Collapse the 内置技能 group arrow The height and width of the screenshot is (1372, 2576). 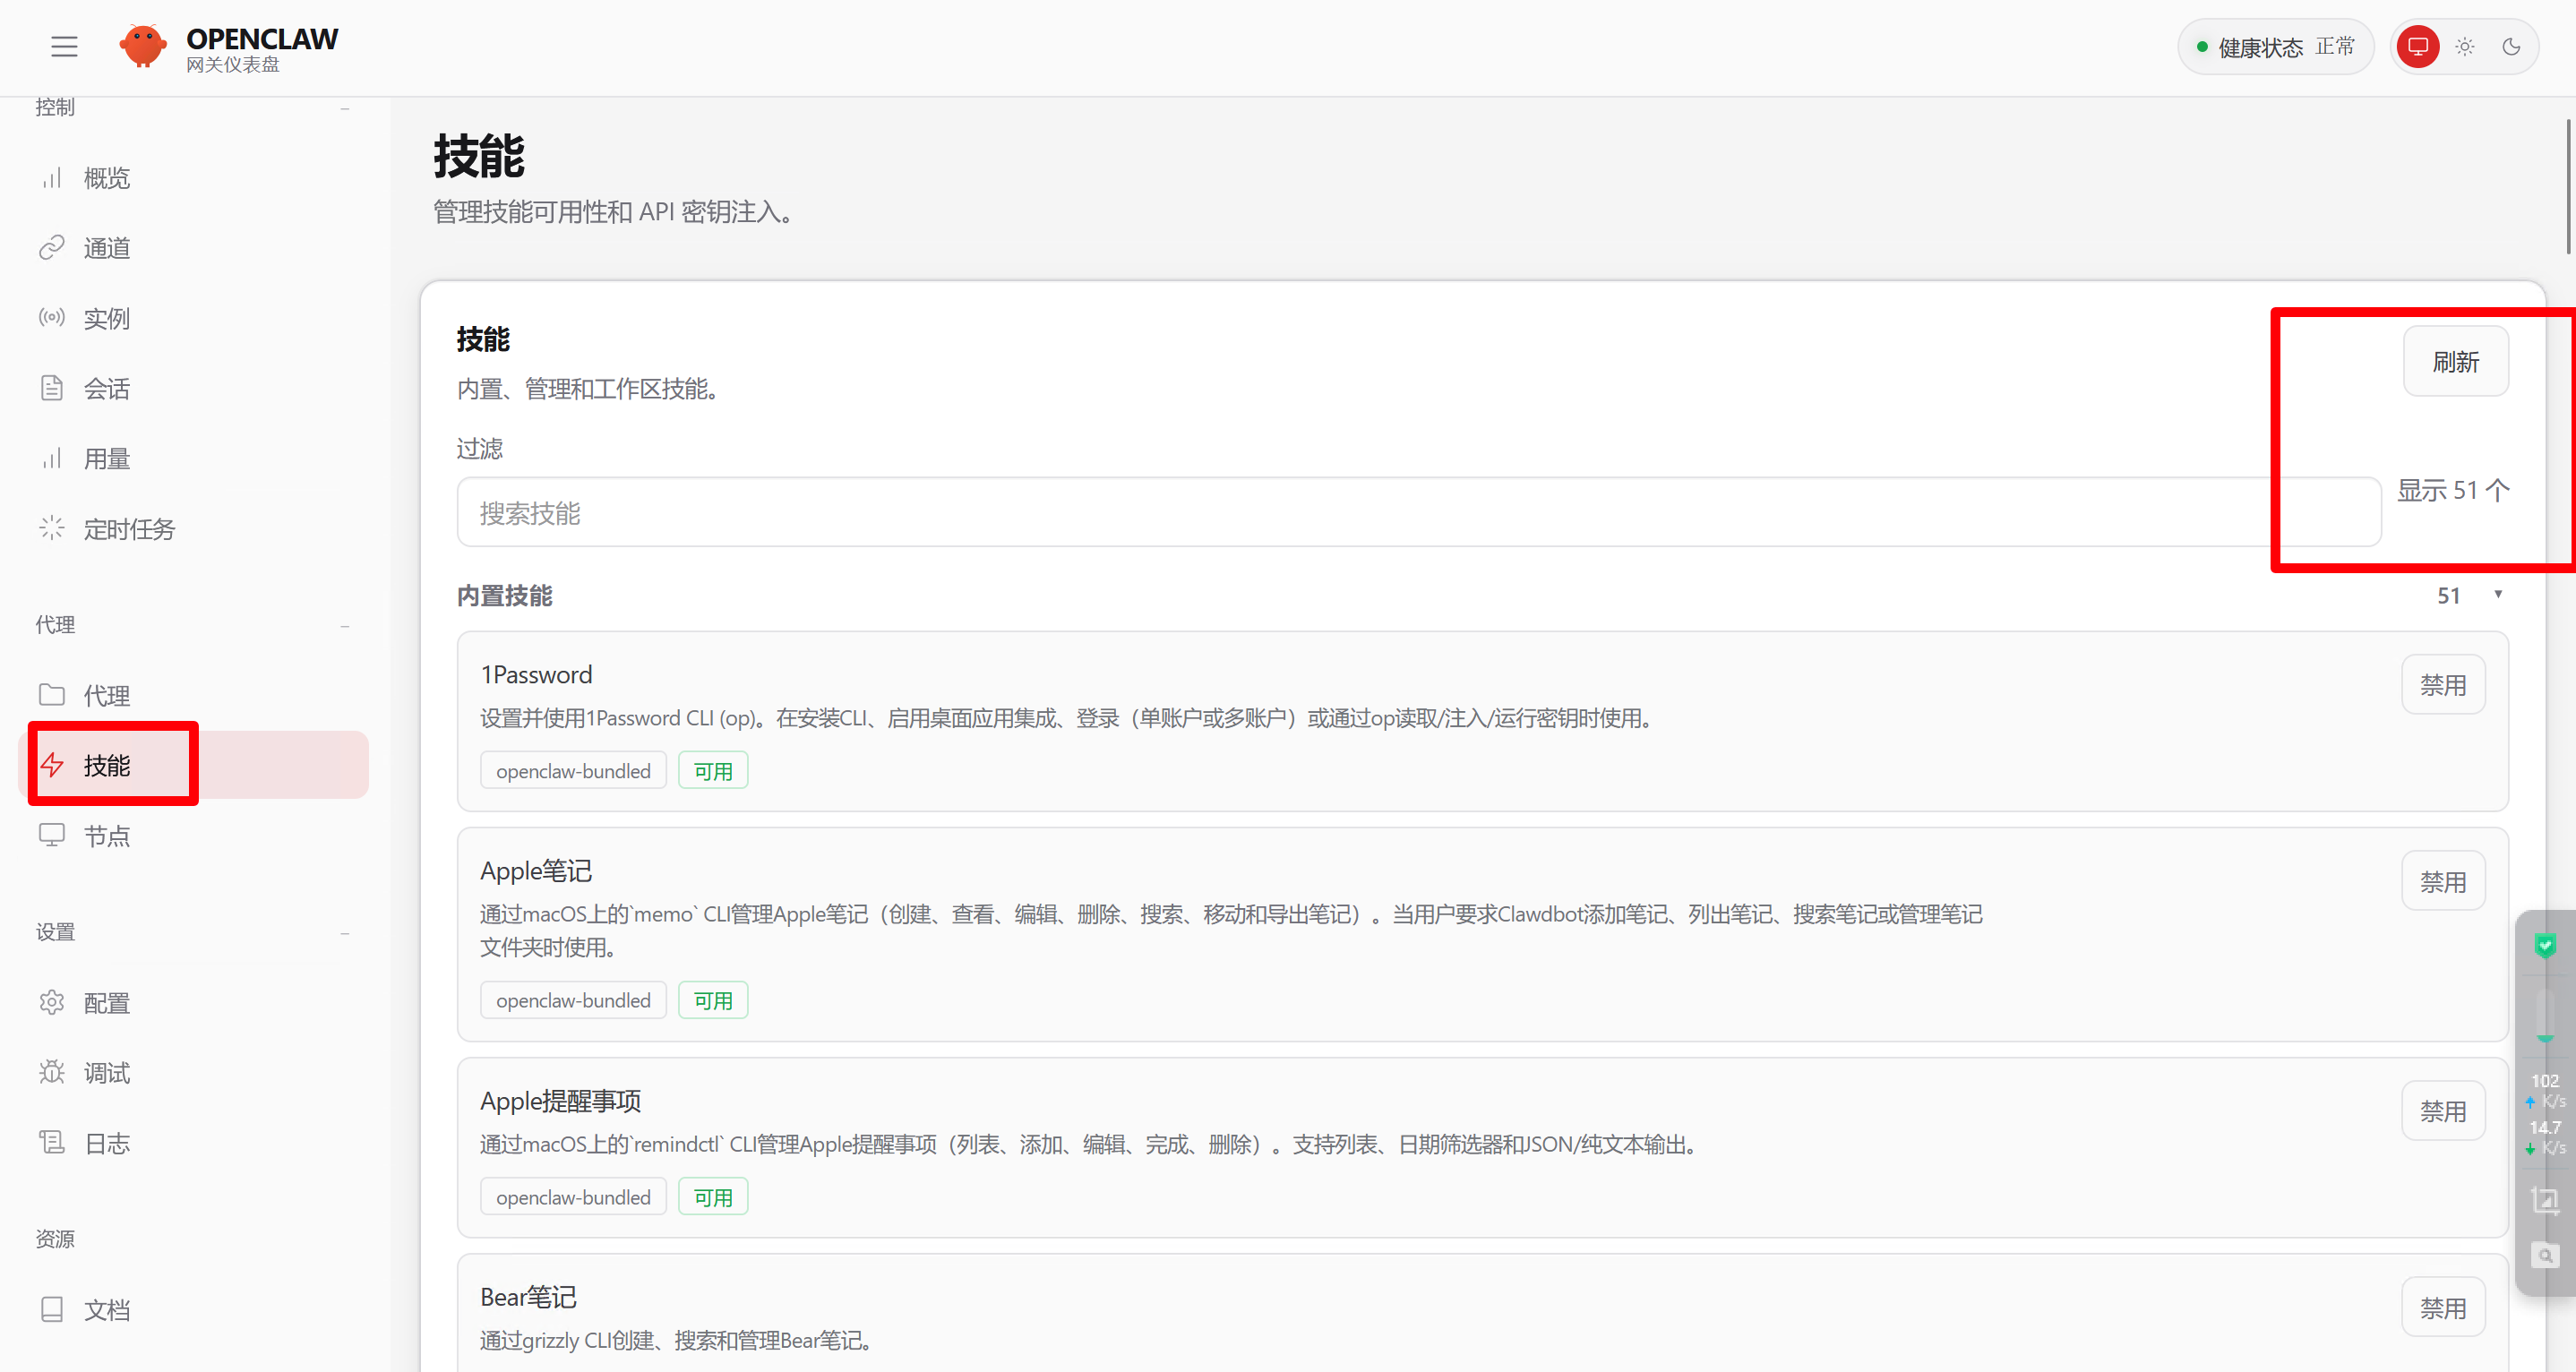(2497, 595)
